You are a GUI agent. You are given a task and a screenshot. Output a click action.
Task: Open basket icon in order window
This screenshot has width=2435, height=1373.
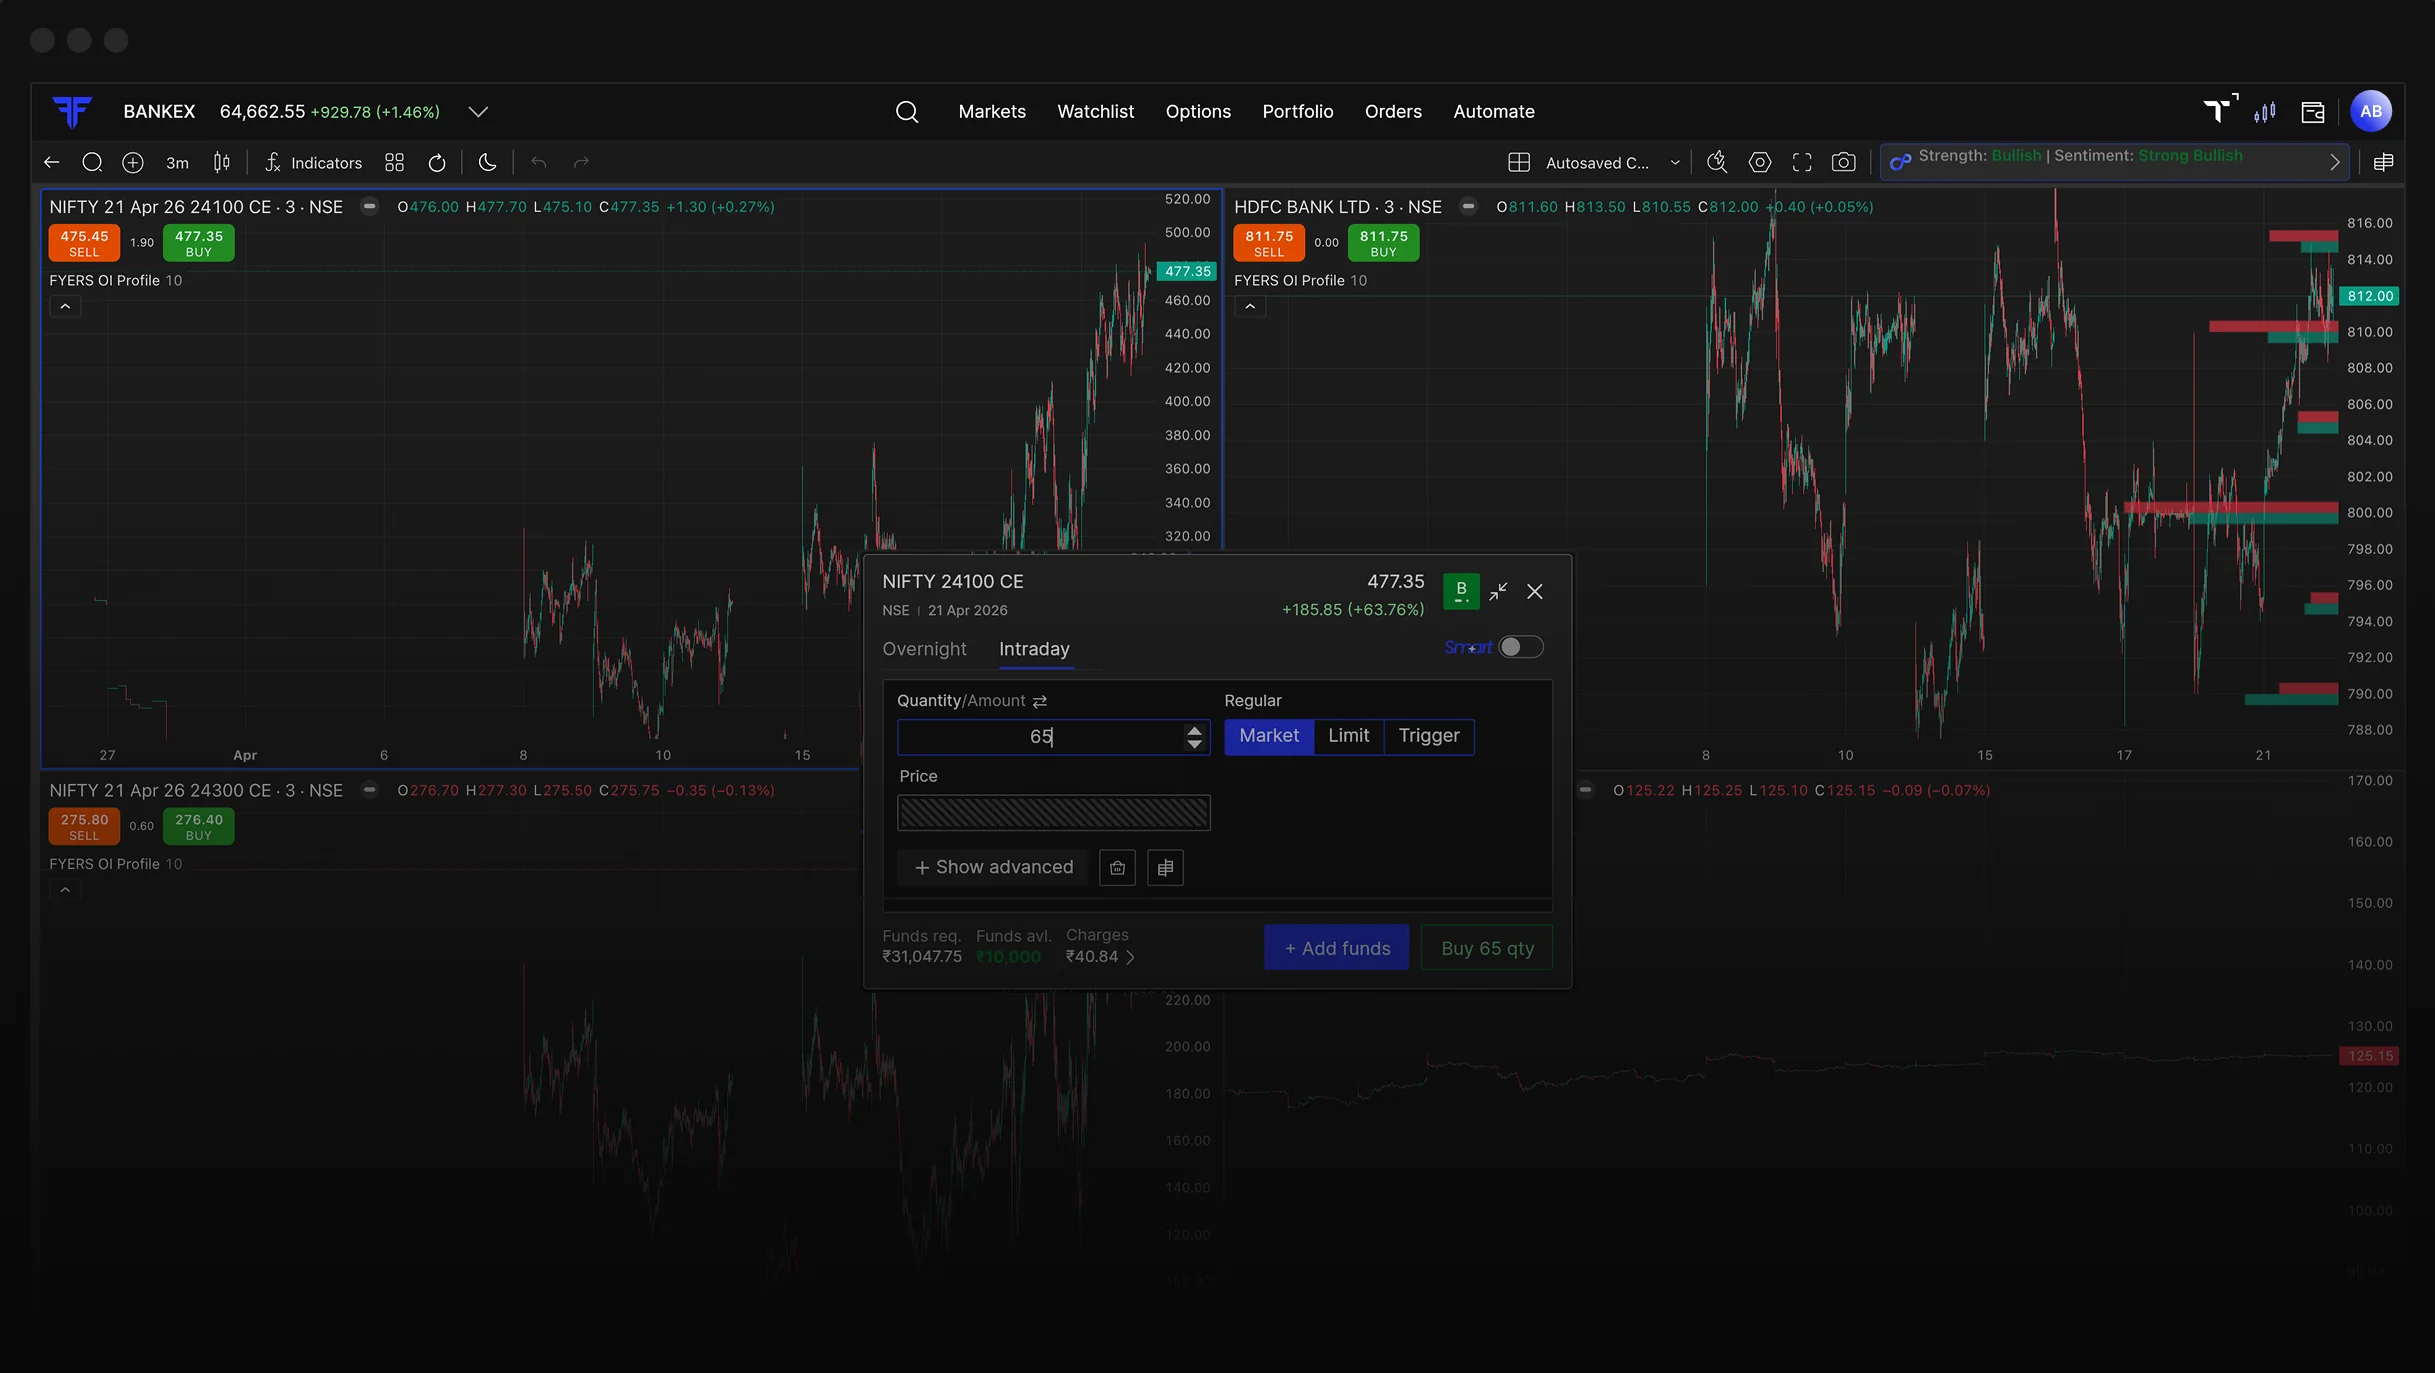point(1117,868)
